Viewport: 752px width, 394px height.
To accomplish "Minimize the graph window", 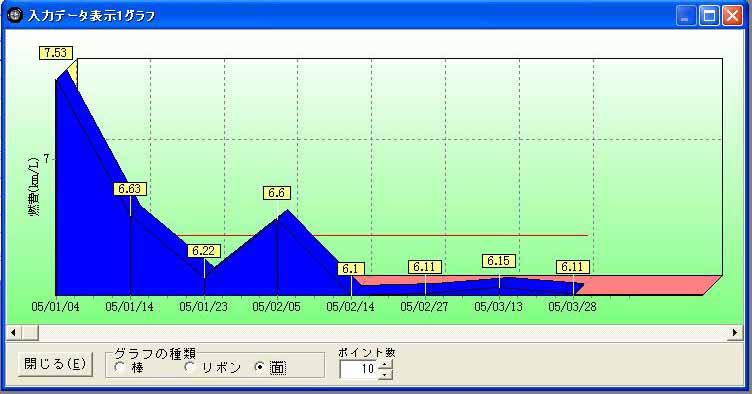I will click(686, 16).
